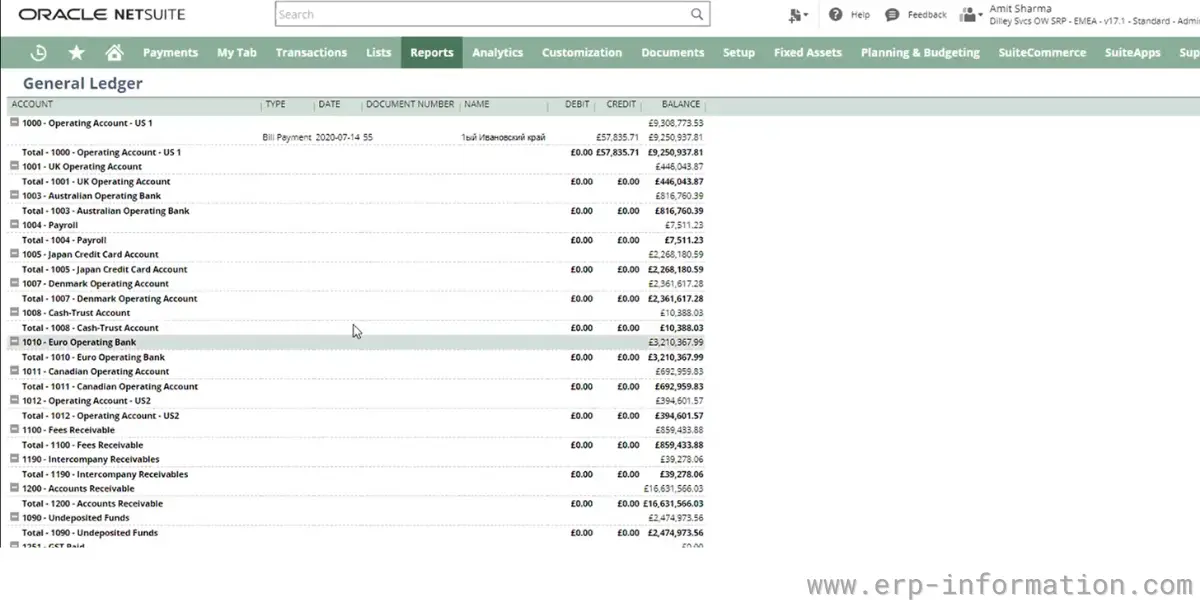Select Total - 1010 - Euro Operating Bank
1200x600 pixels.
pyautogui.click(x=356, y=357)
